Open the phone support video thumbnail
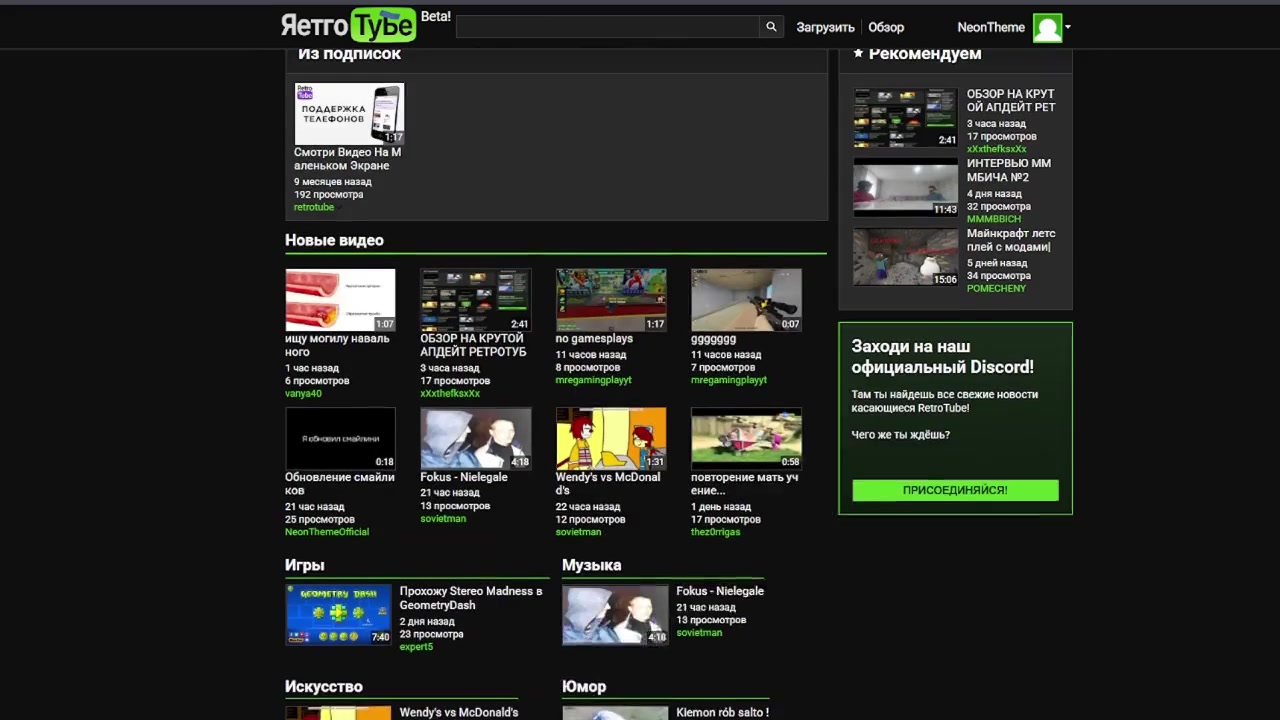The image size is (1280, 720). (349, 113)
